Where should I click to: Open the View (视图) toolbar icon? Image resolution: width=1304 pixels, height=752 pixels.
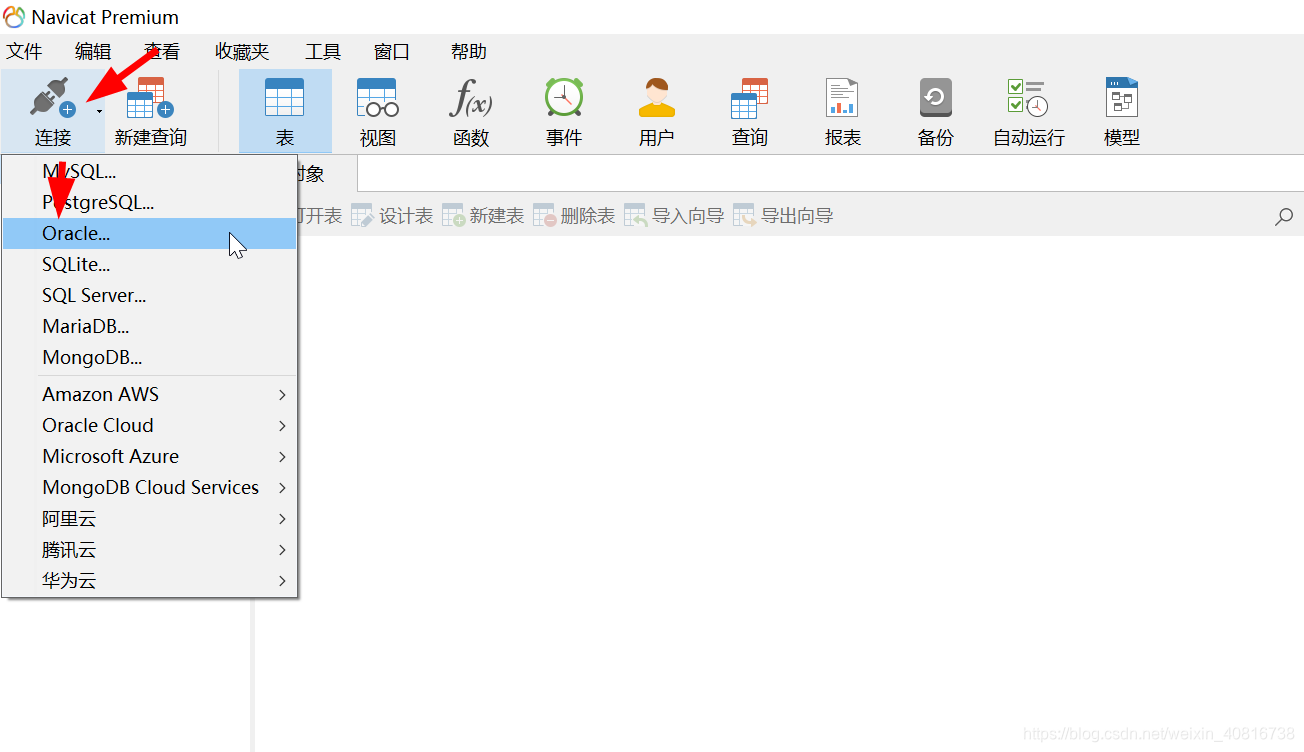pos(378,99)
